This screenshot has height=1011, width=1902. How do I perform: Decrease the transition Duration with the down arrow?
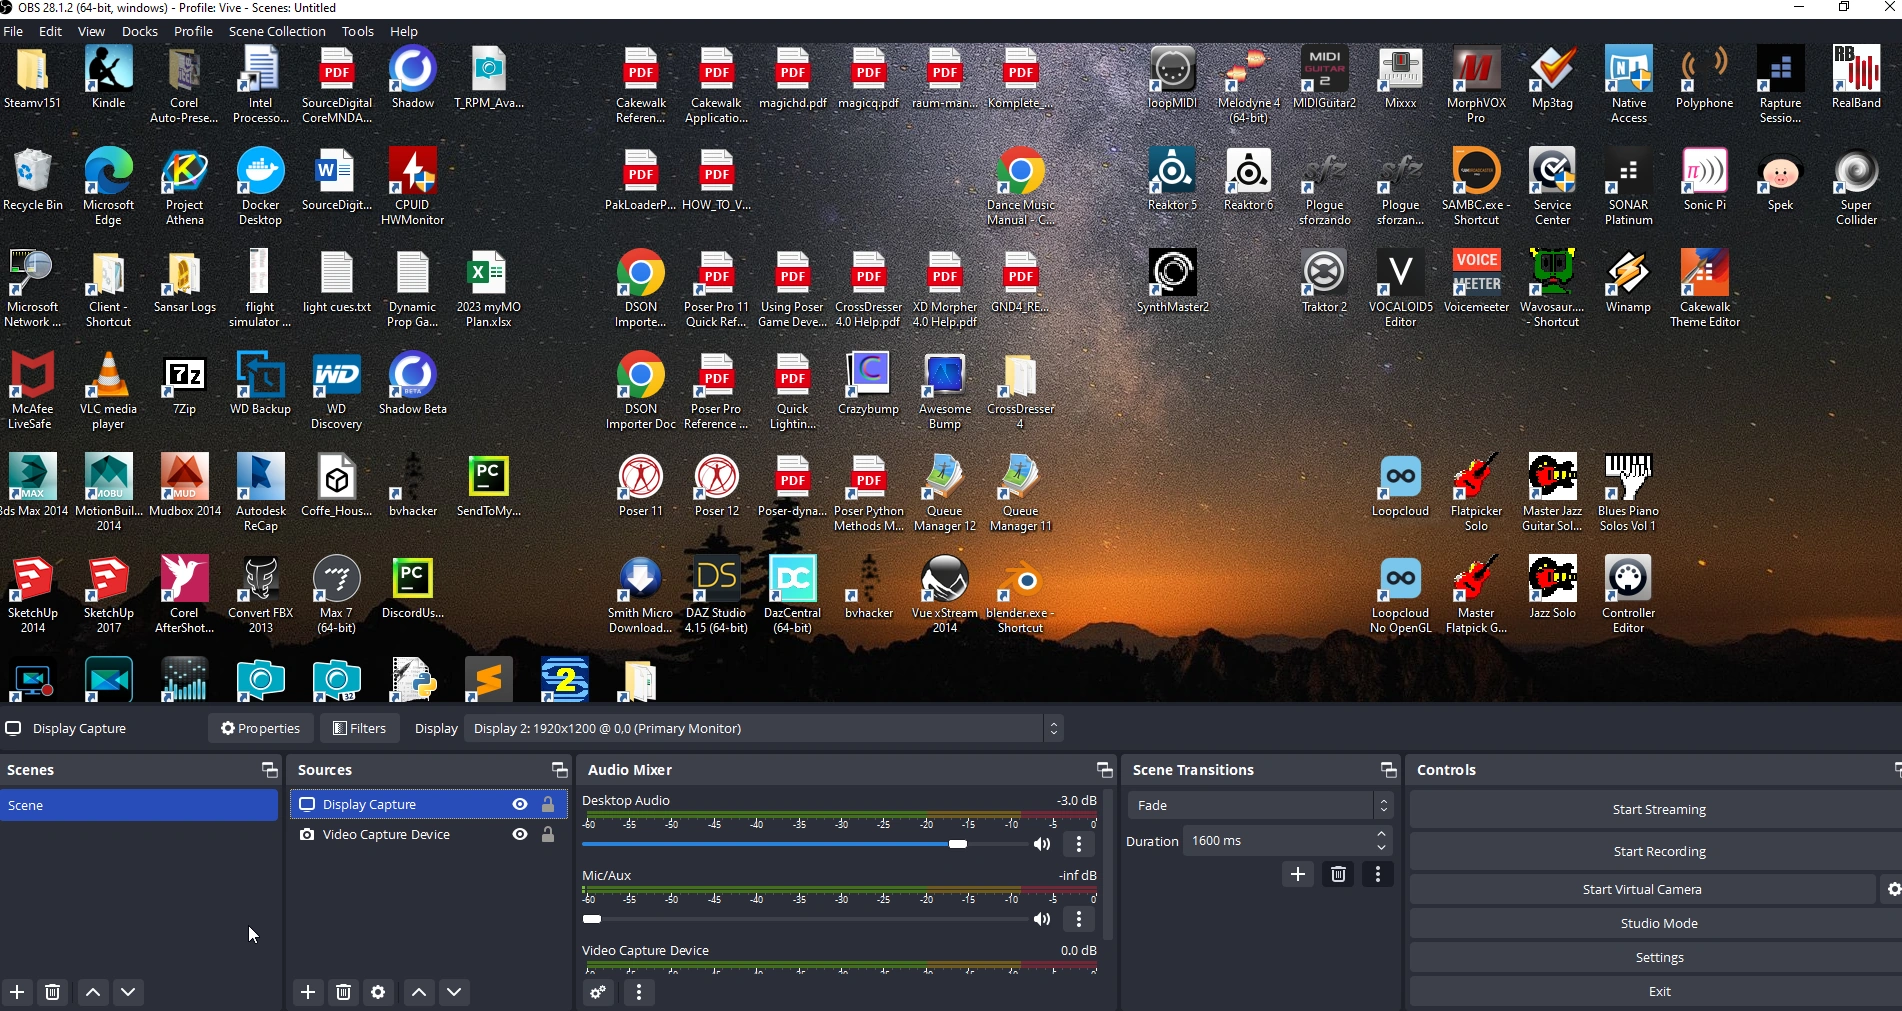click(x=1381, y=848)
